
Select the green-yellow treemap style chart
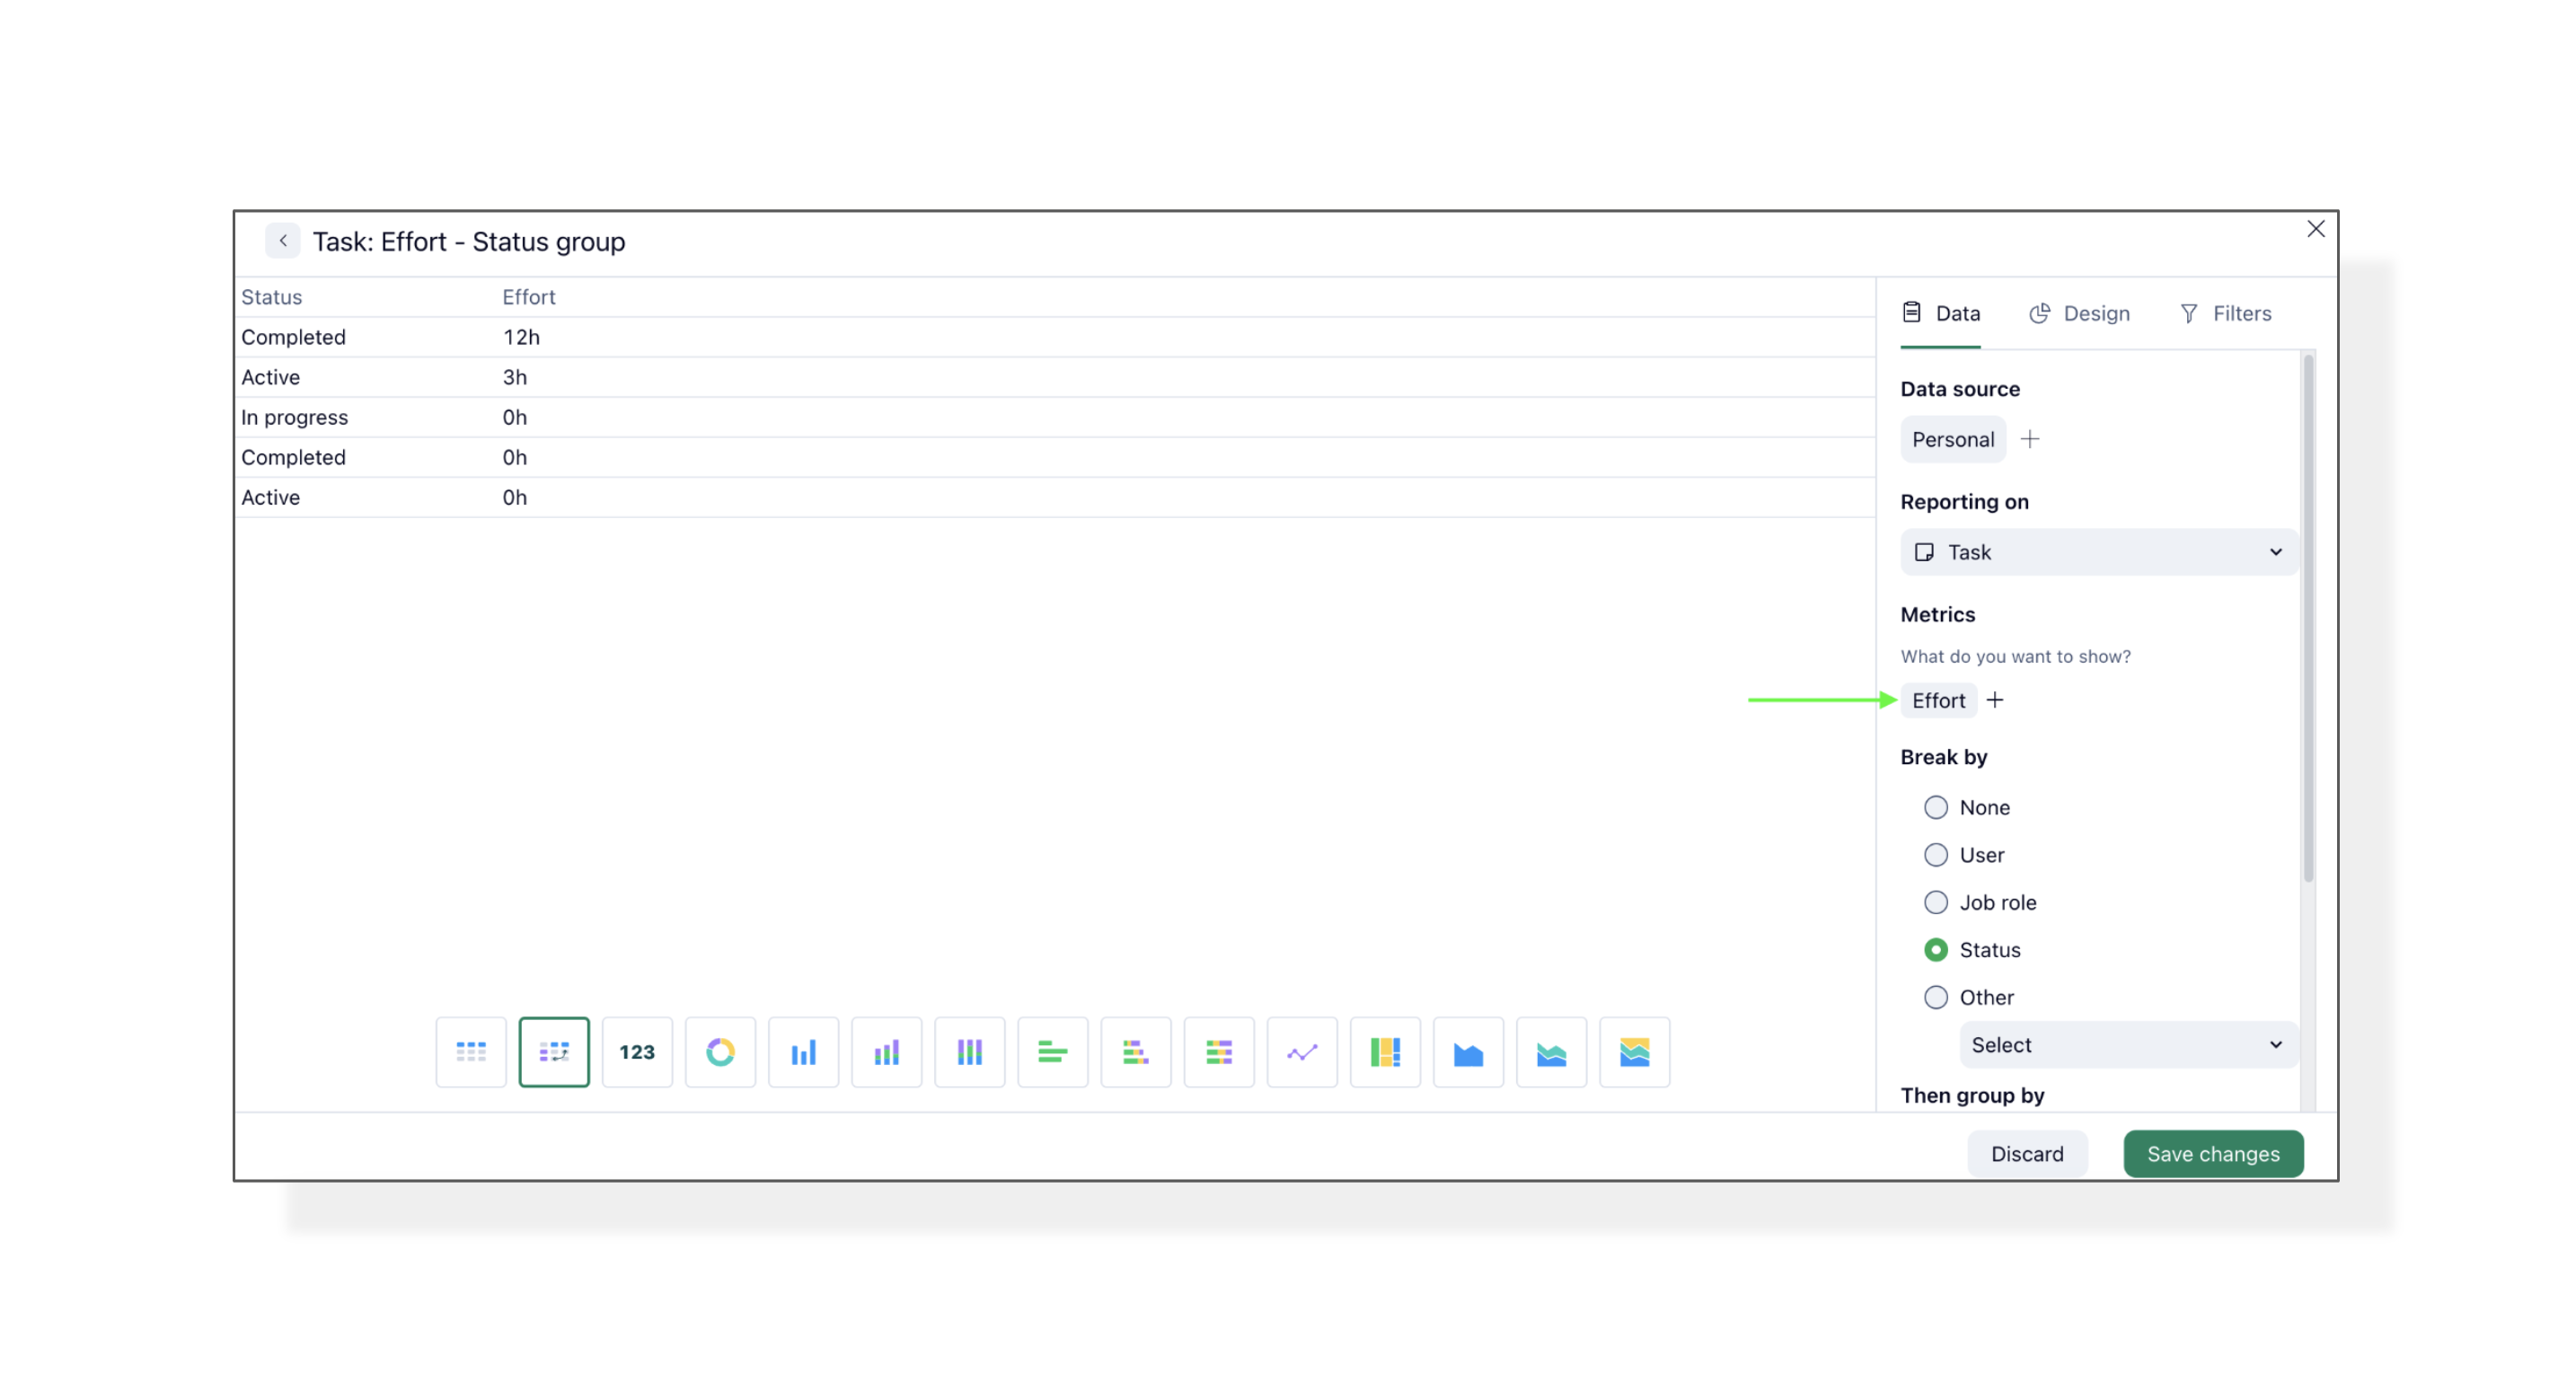(1384, 1051)
